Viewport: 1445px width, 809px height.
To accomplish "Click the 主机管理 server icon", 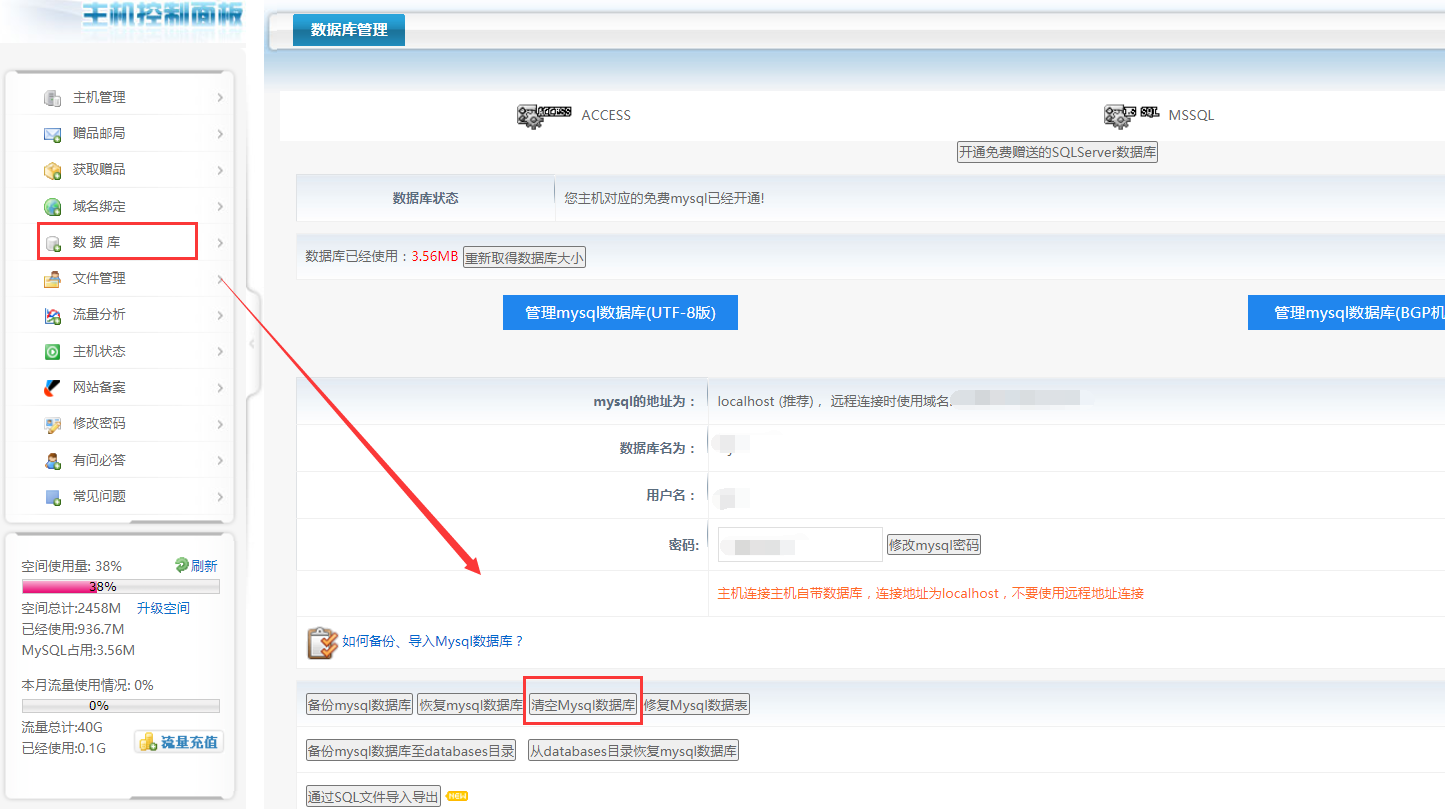I will 53,98.
